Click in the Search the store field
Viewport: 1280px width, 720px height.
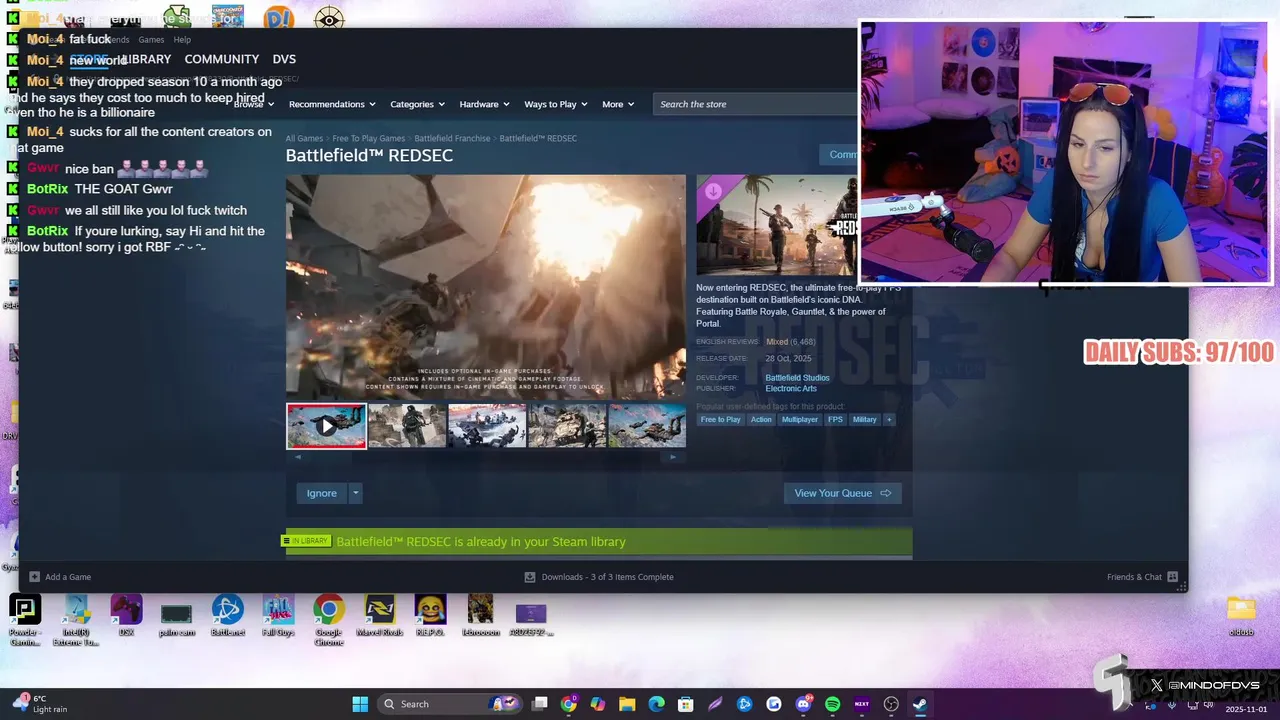[755, 104]
